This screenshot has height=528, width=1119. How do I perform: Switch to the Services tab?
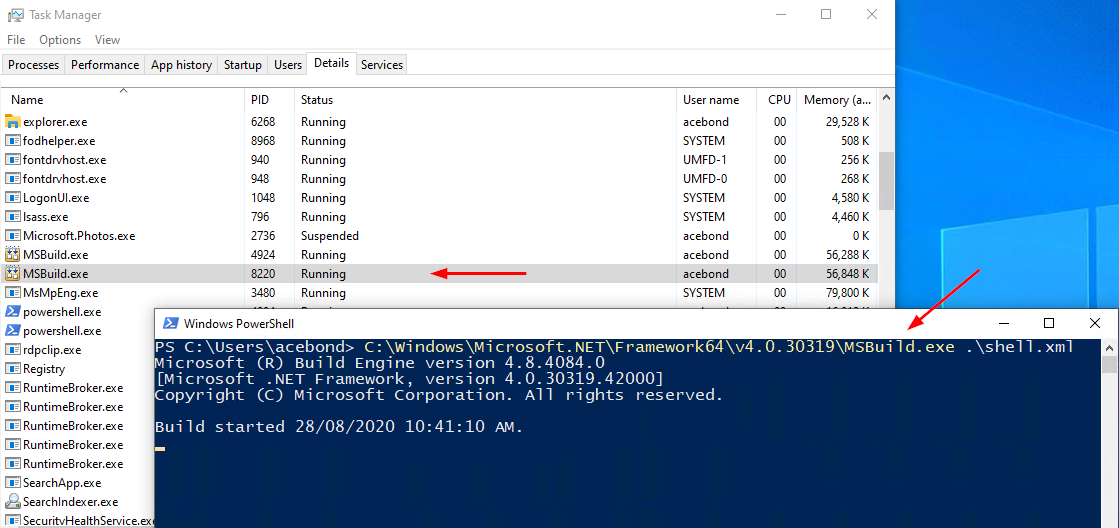point(382,65)
